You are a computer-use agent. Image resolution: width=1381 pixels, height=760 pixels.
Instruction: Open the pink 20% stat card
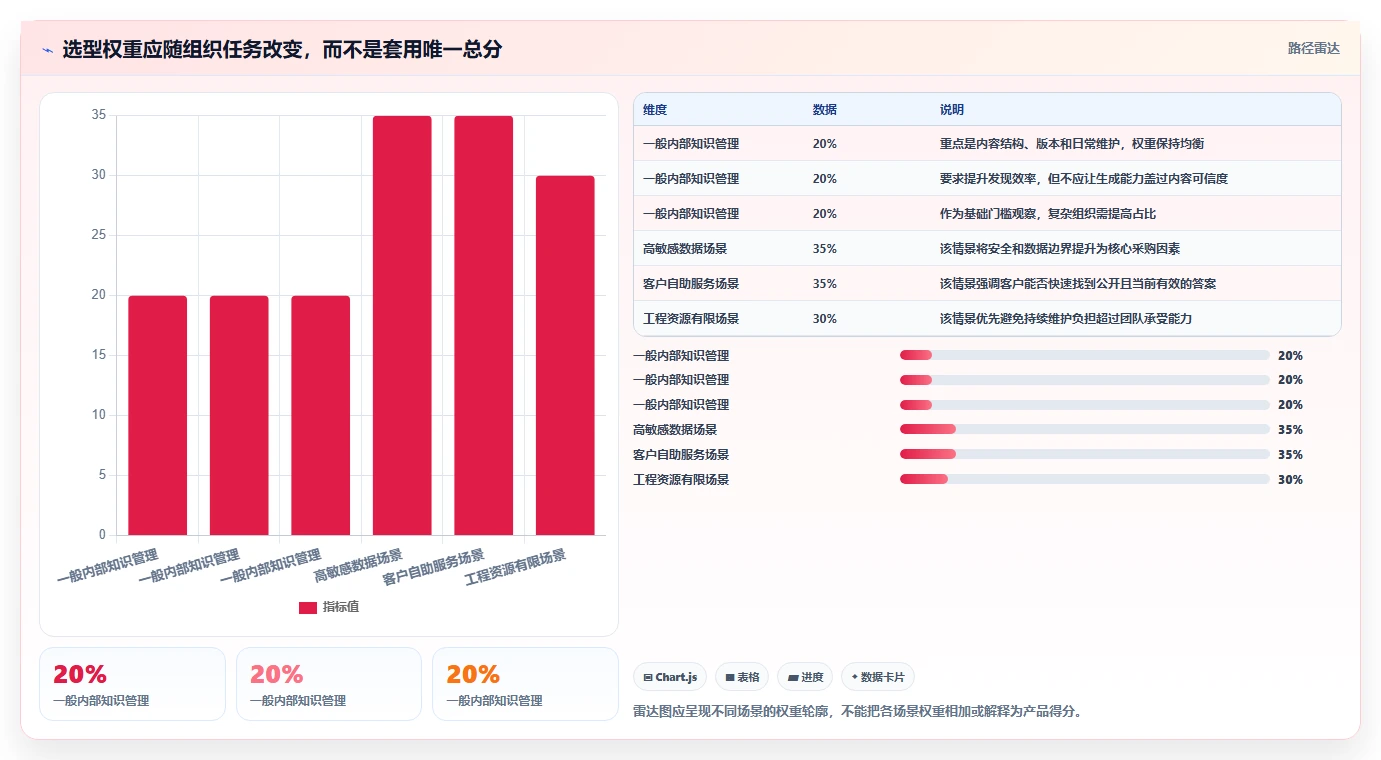point(329,684)
